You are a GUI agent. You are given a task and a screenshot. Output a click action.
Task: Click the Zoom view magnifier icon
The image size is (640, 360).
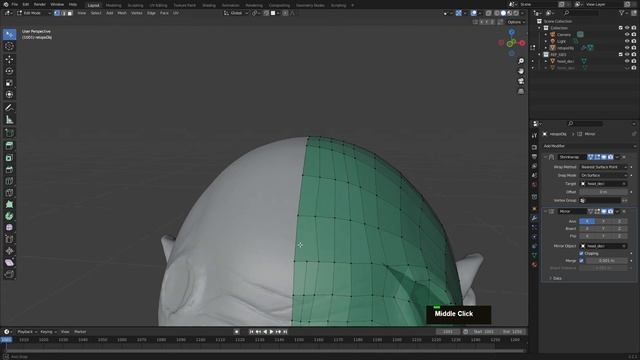[x=521, y=61]
